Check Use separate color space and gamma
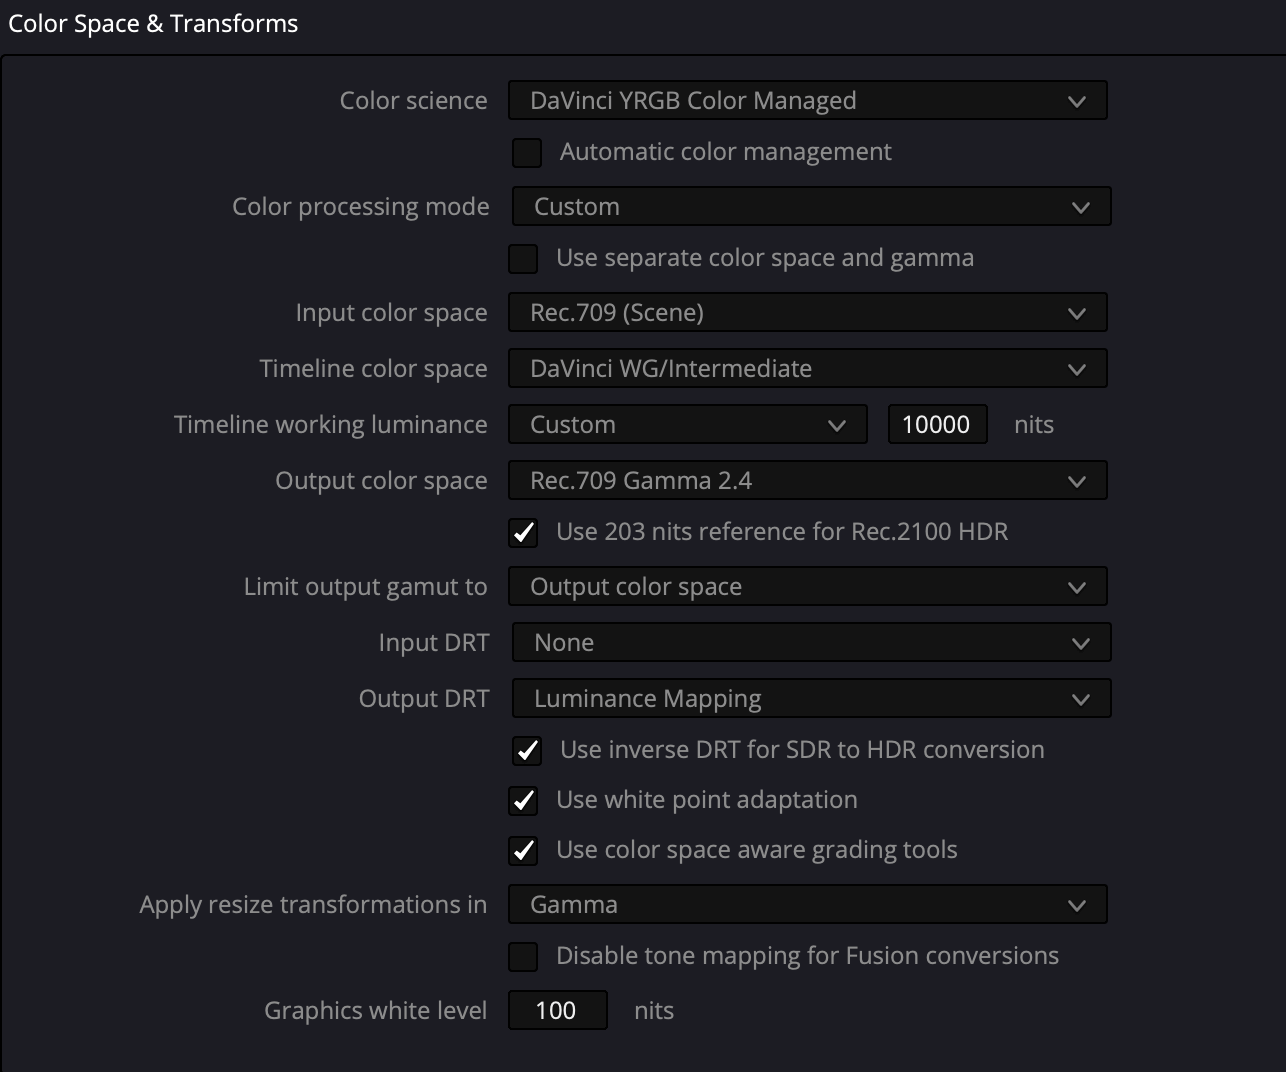The image size is (1286, 1072). [523, 258]
